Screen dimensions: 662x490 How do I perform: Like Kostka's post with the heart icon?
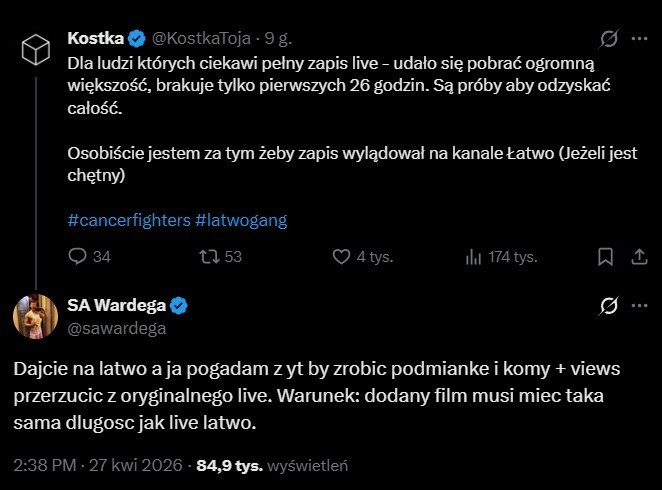tap(339, 257)
